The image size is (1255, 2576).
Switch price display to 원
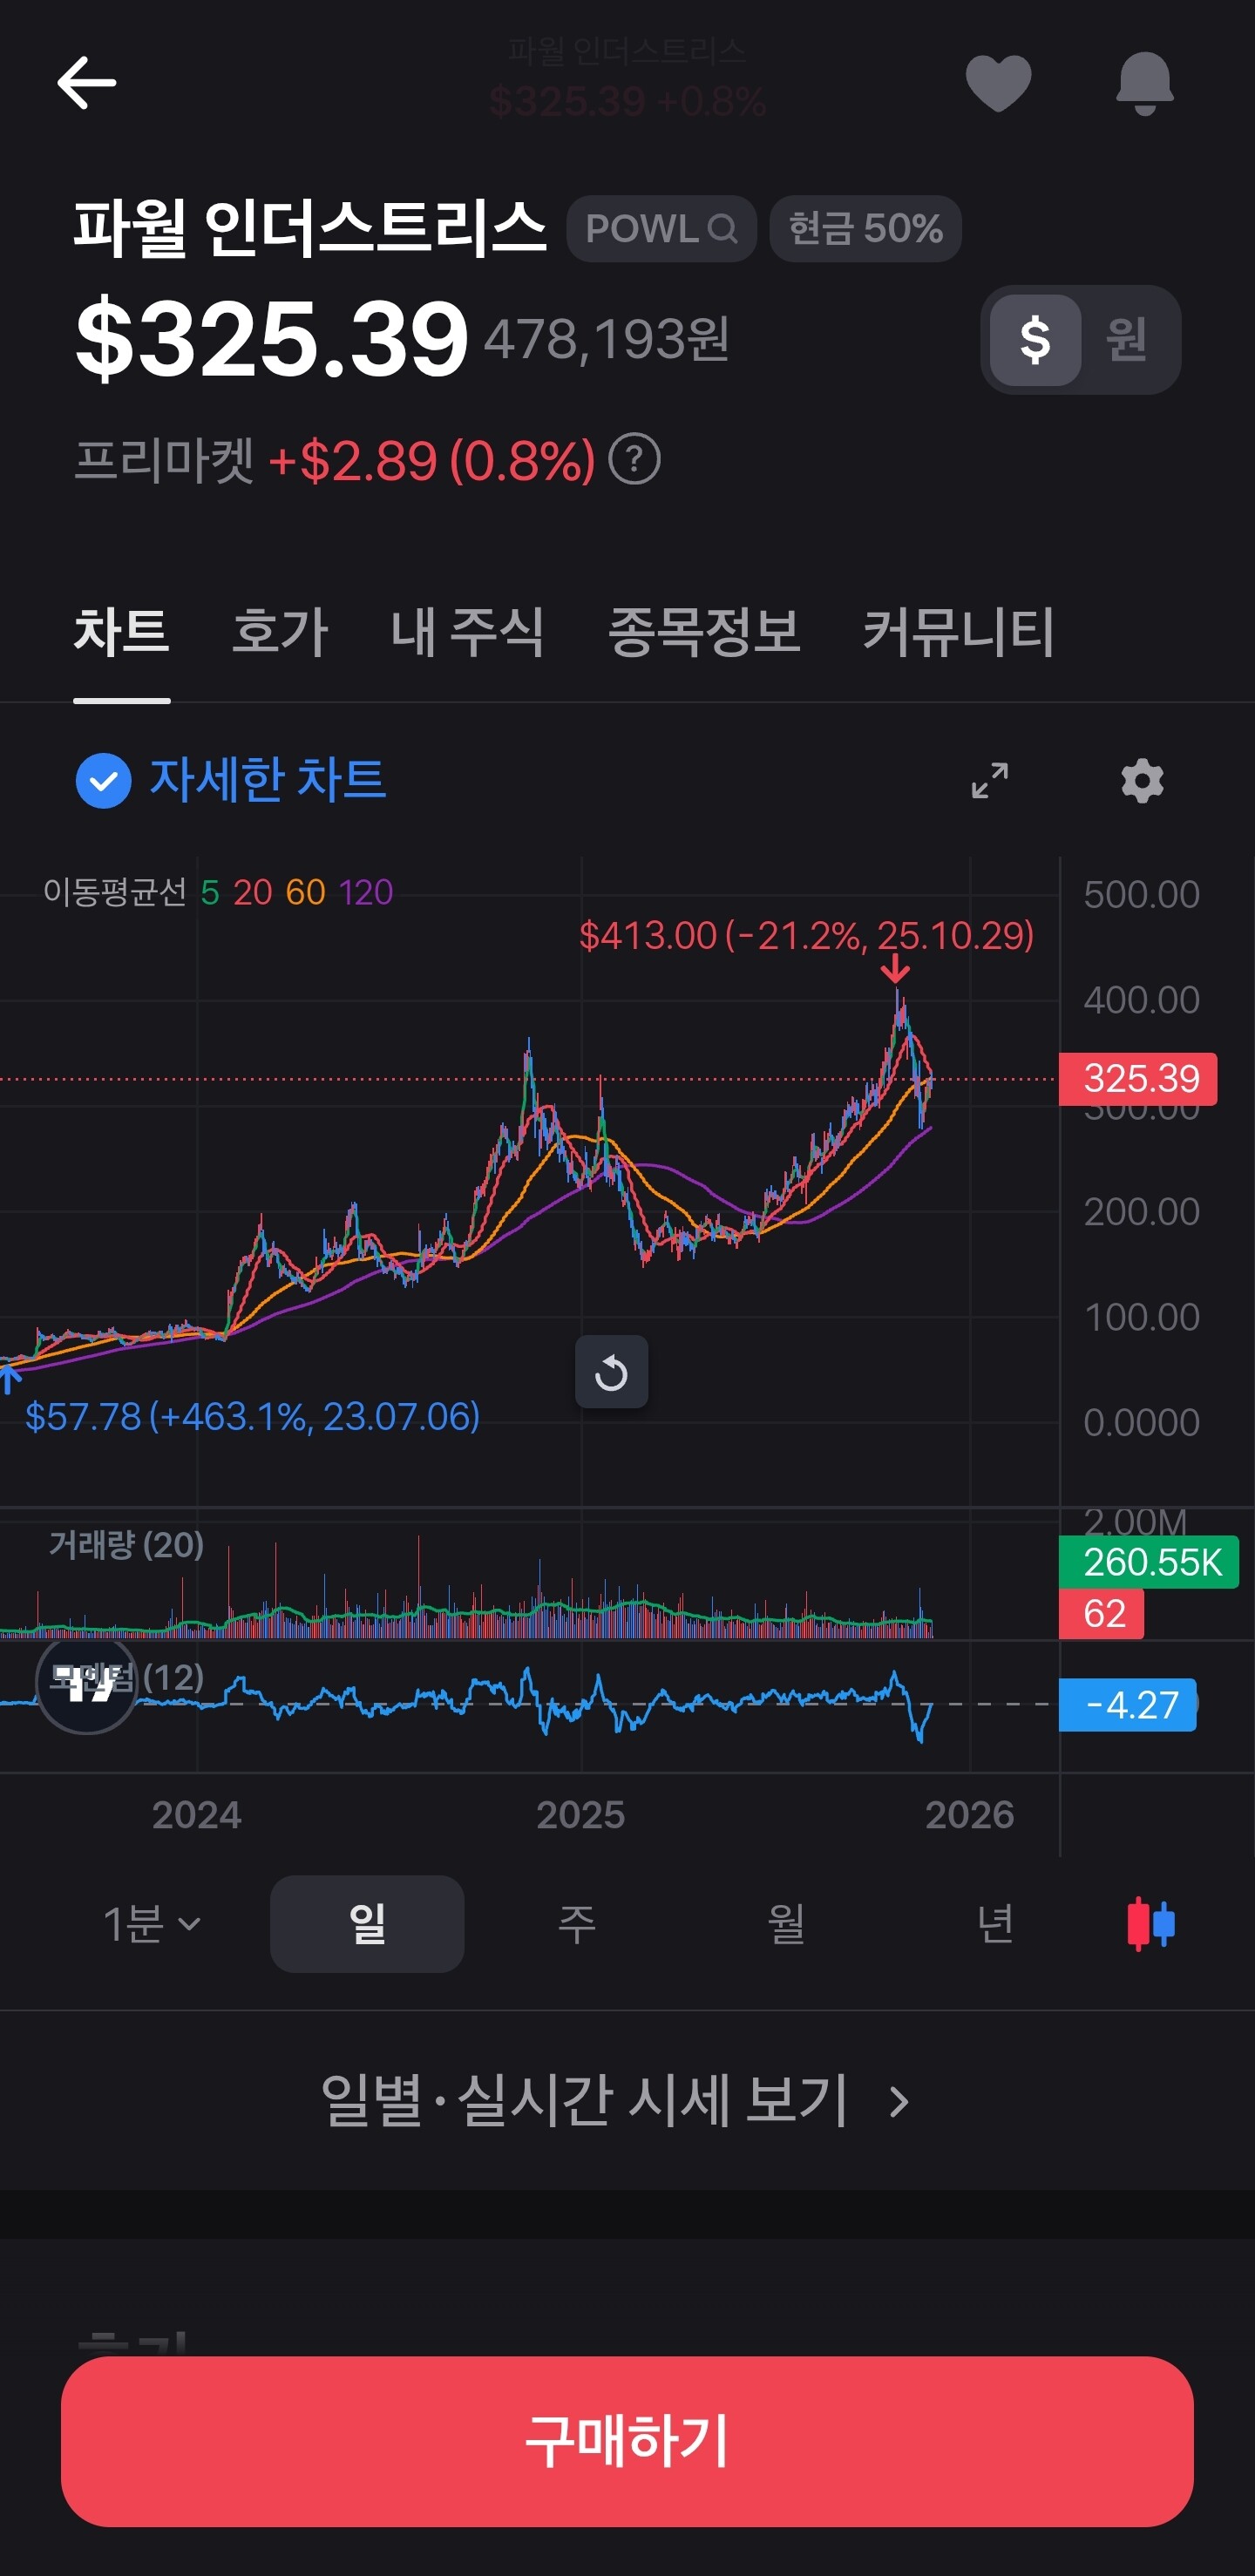click(1127, 340)
